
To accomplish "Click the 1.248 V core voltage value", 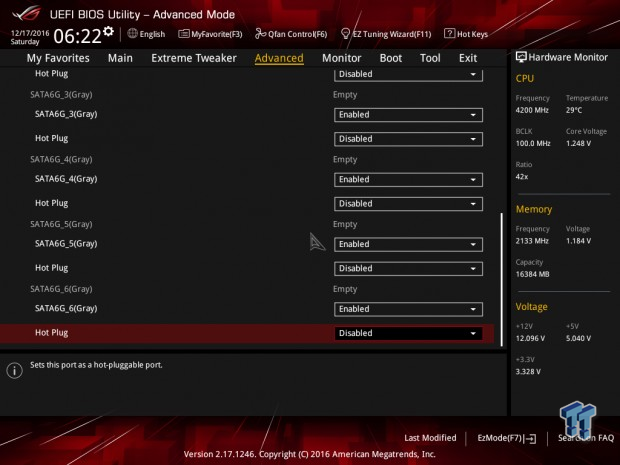I will [578, 144].
